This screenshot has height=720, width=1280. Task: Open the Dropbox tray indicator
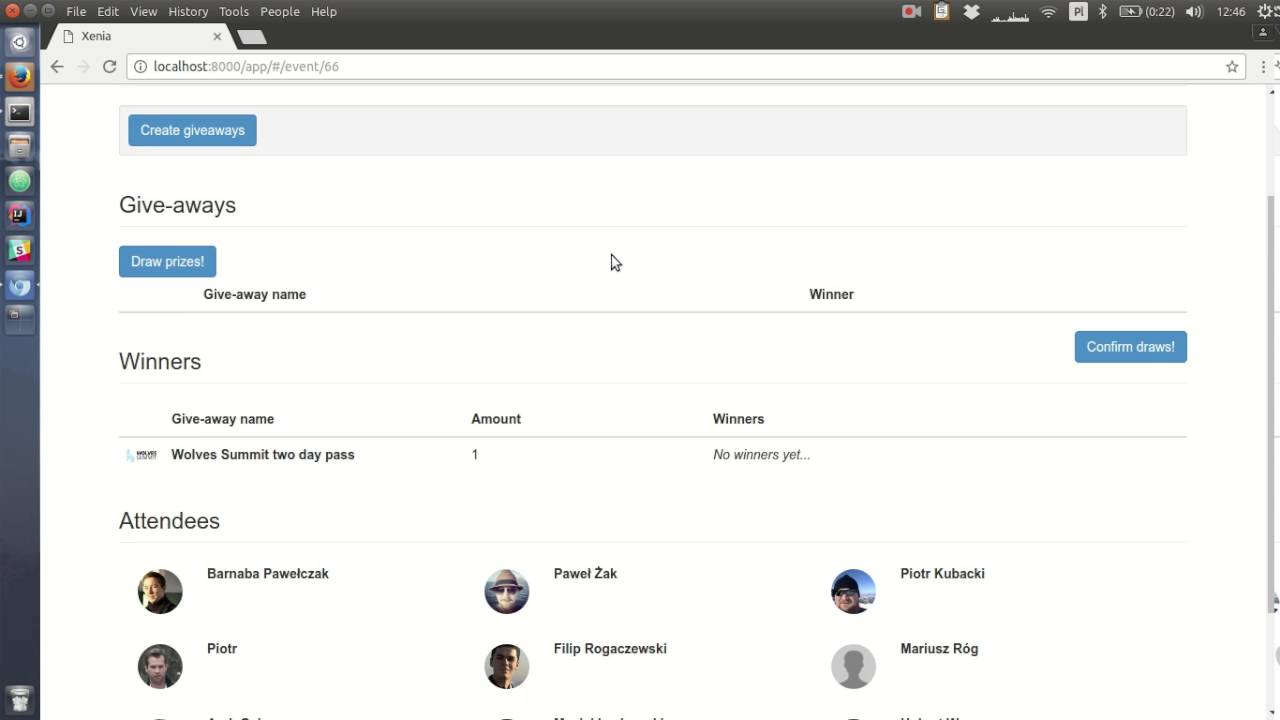[971, 12]
